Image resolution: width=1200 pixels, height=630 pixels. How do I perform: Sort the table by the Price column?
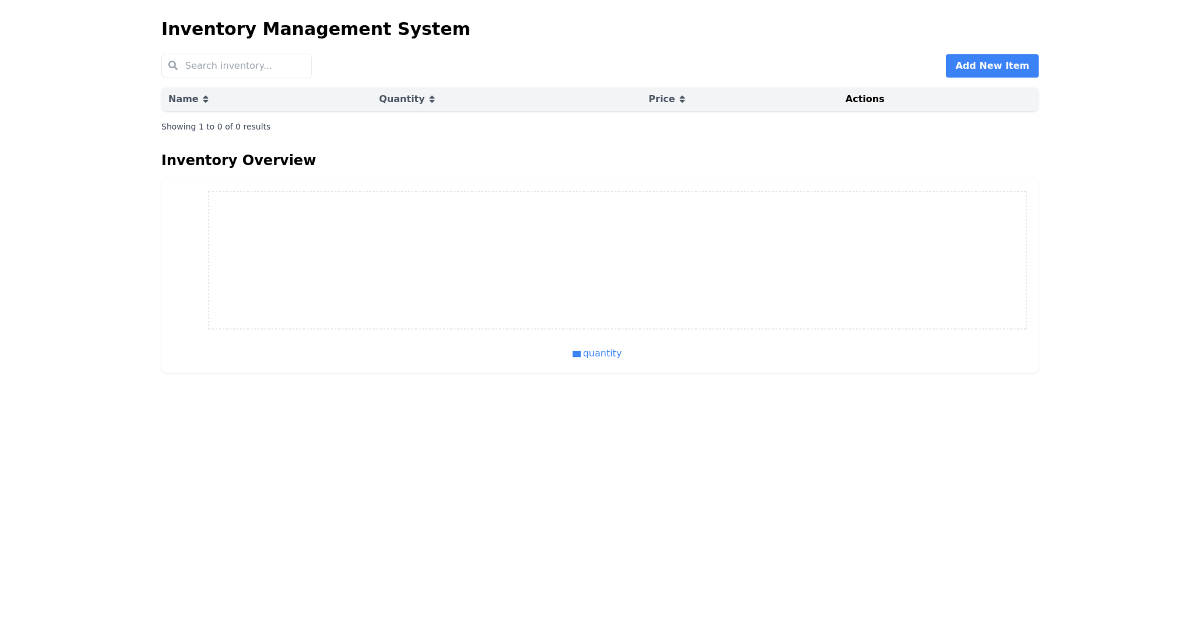(x=663, y=99)
